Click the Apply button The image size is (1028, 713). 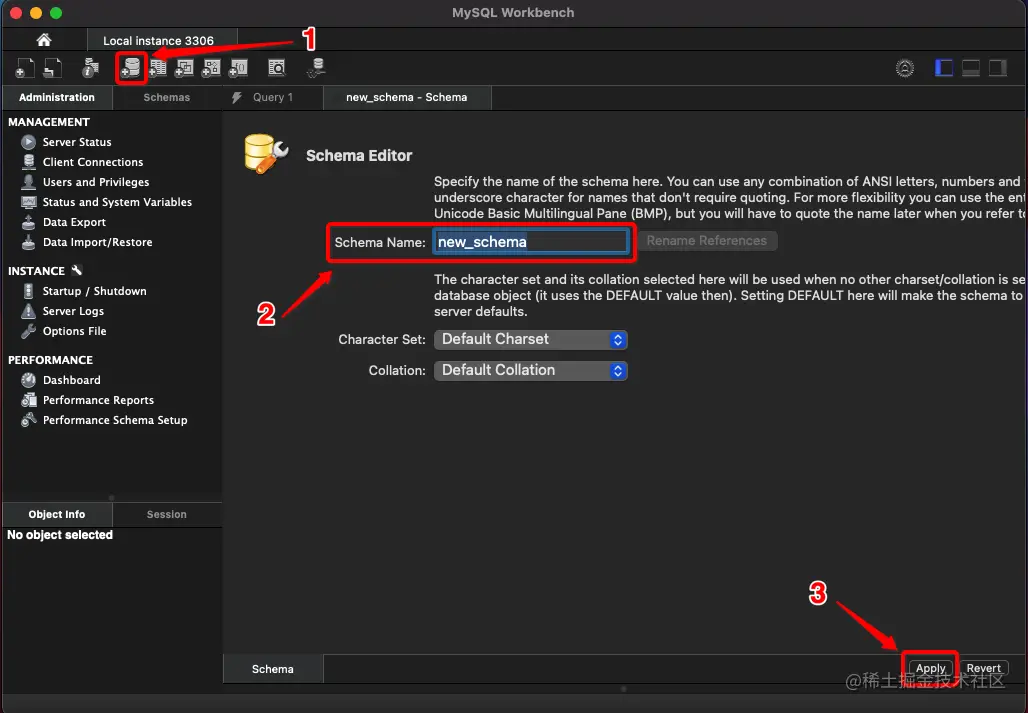click(930, 668)
